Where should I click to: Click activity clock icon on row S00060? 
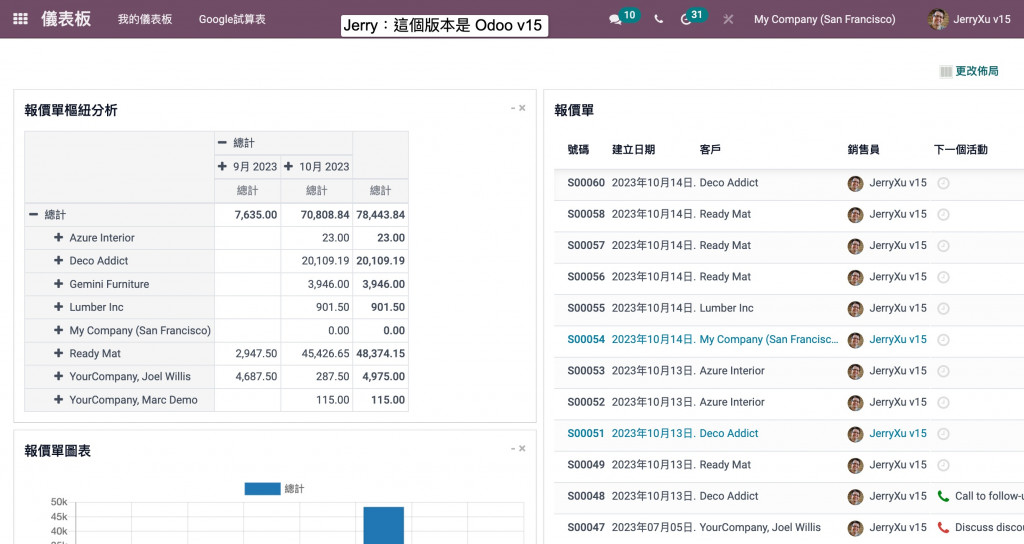pos(943,183)
